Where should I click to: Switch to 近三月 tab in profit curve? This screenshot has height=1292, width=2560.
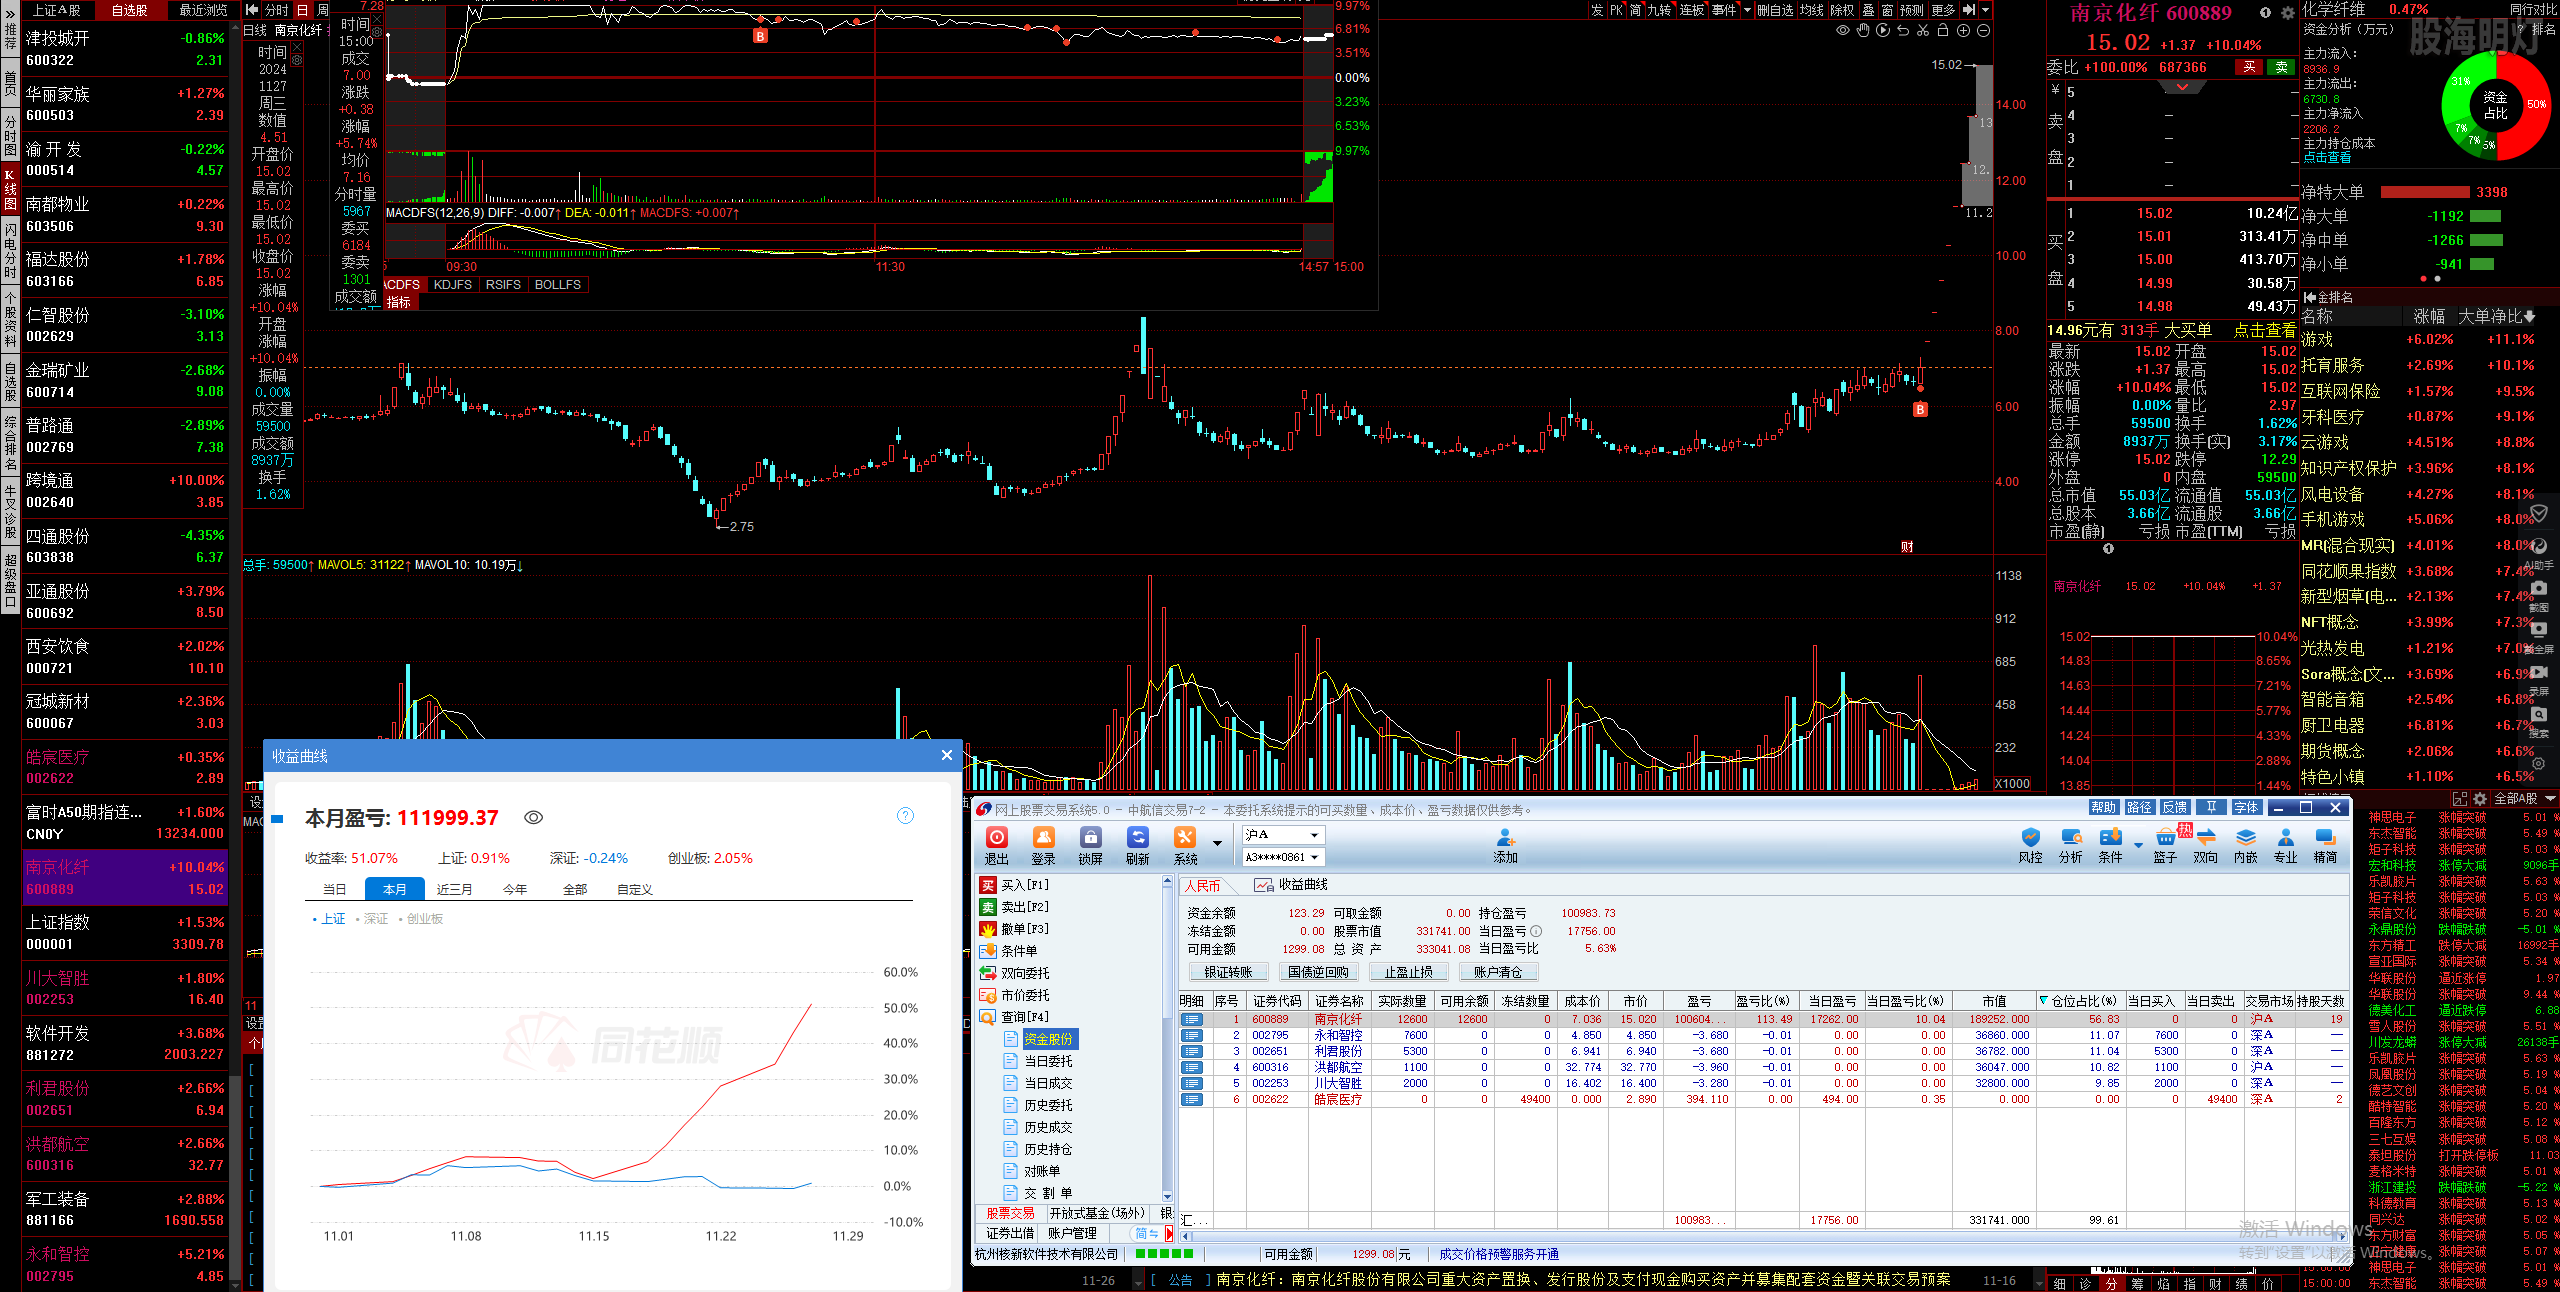click(x=454, y=889)
